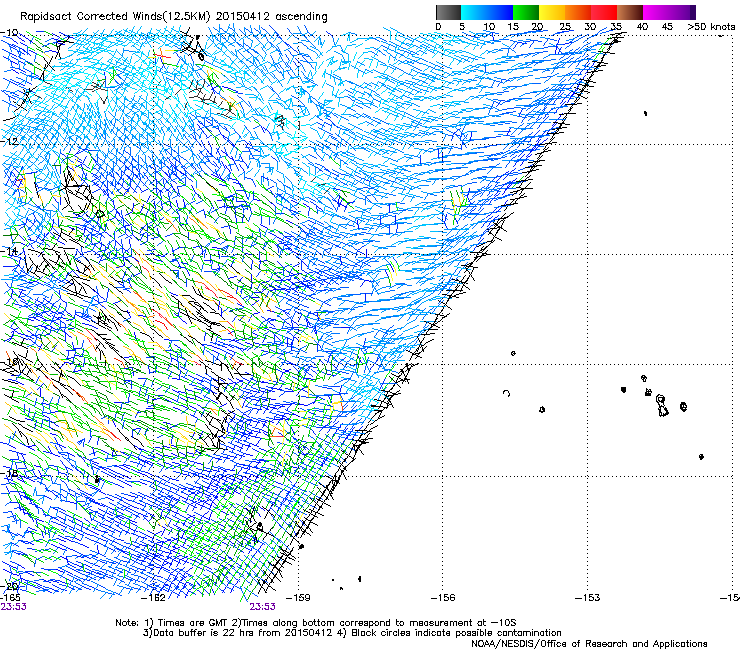
Task: Click the '-159' longitude axis label
Action: pyautogui.click(x=298, y=598)
